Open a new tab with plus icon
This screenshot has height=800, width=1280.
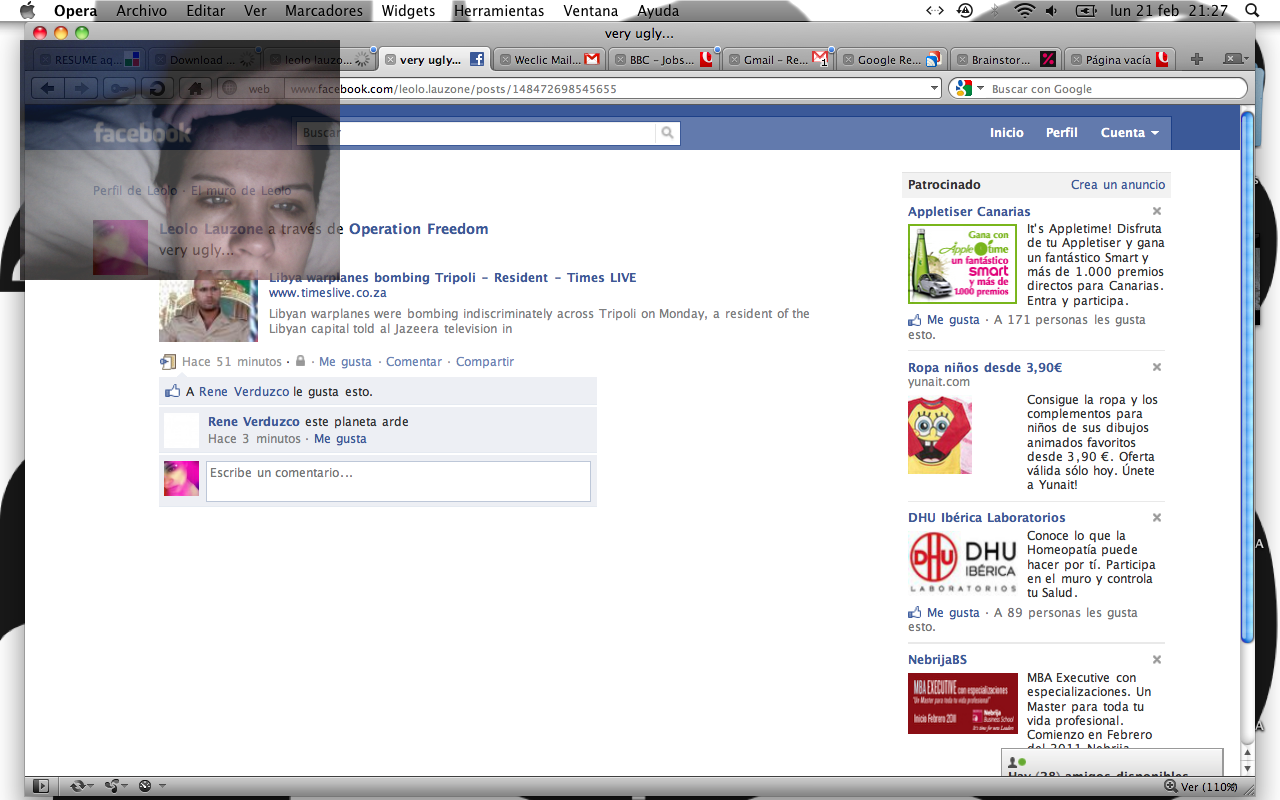[1196, 60]
